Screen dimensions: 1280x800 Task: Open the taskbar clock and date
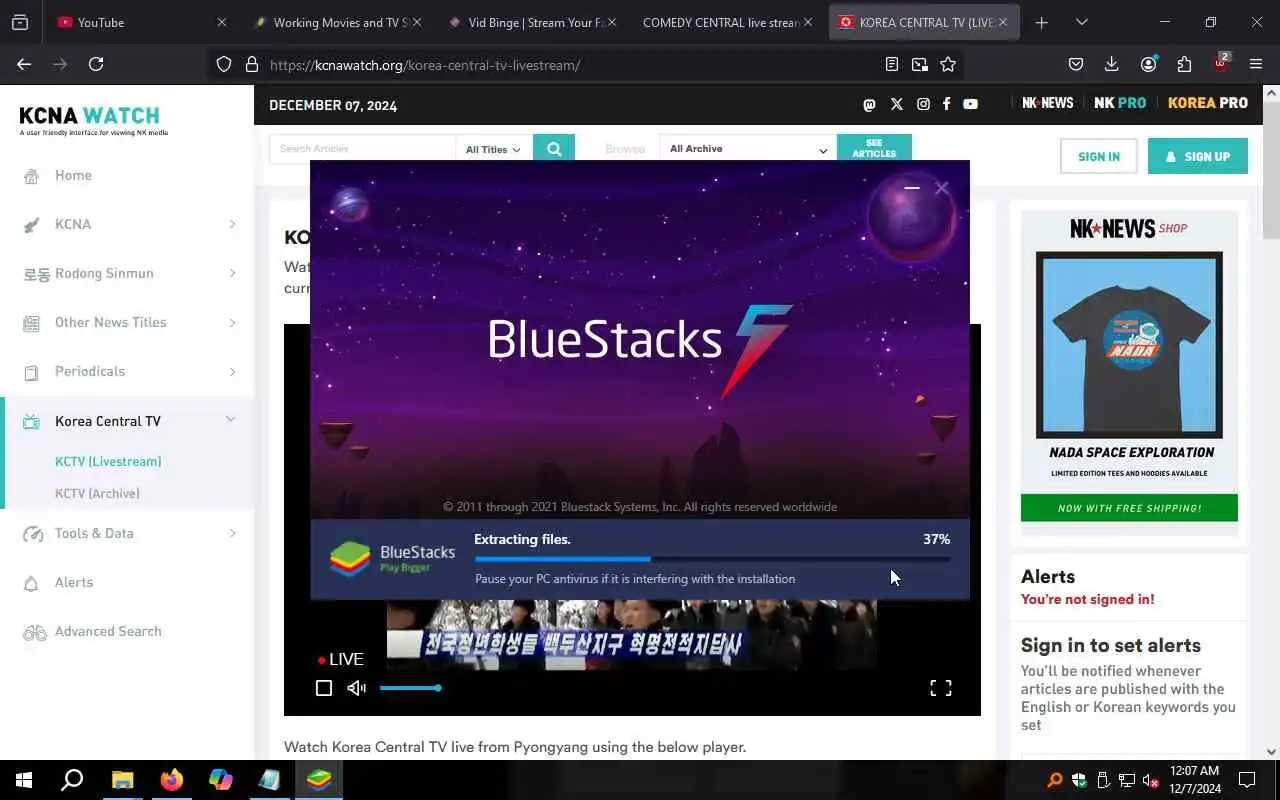coord(1194,780)
